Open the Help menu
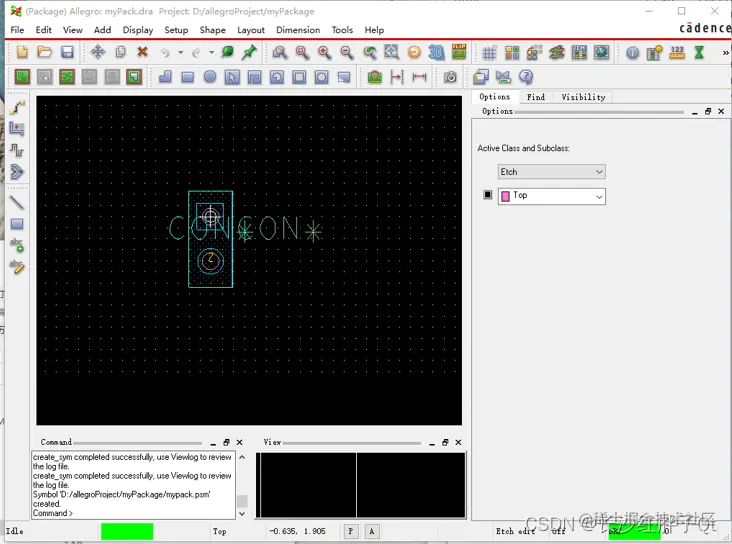 374,30
